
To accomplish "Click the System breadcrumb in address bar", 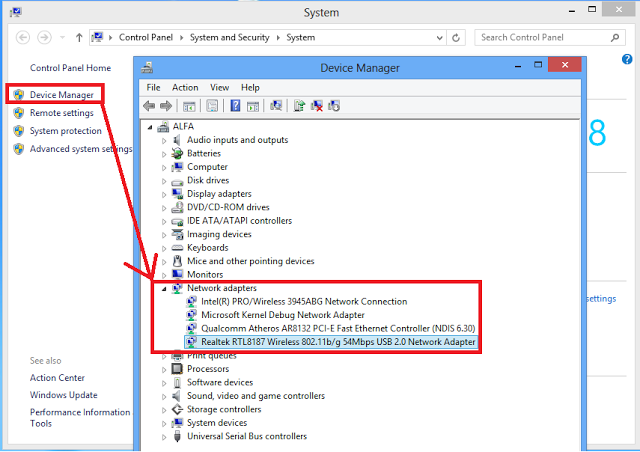I will click(300, 38).
